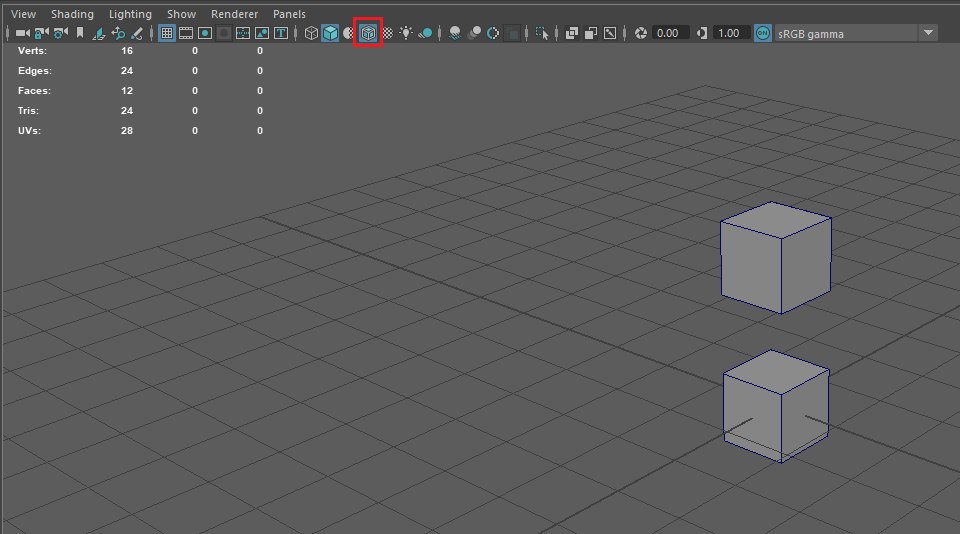Toggle the viewport Grid display
Screen dimensions: 960x534
click(x=167, y=33)
